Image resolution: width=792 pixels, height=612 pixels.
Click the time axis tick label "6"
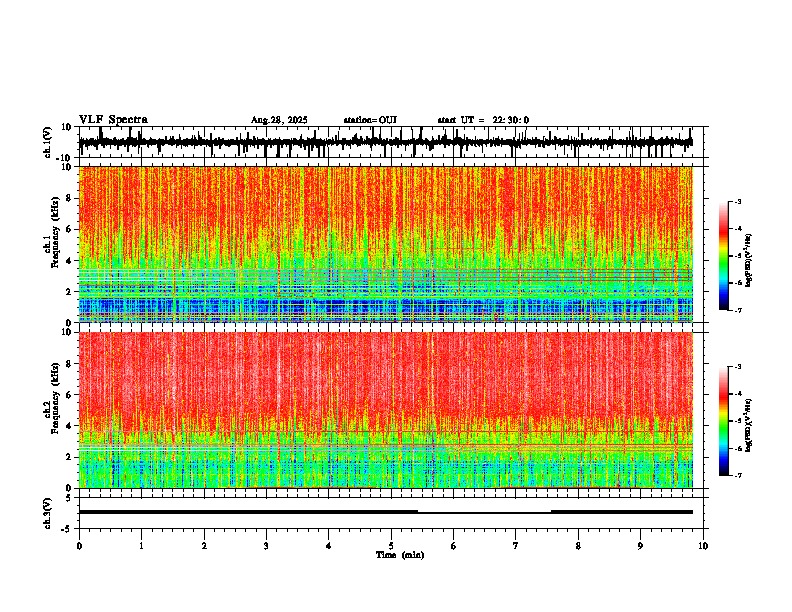[454, 546]
